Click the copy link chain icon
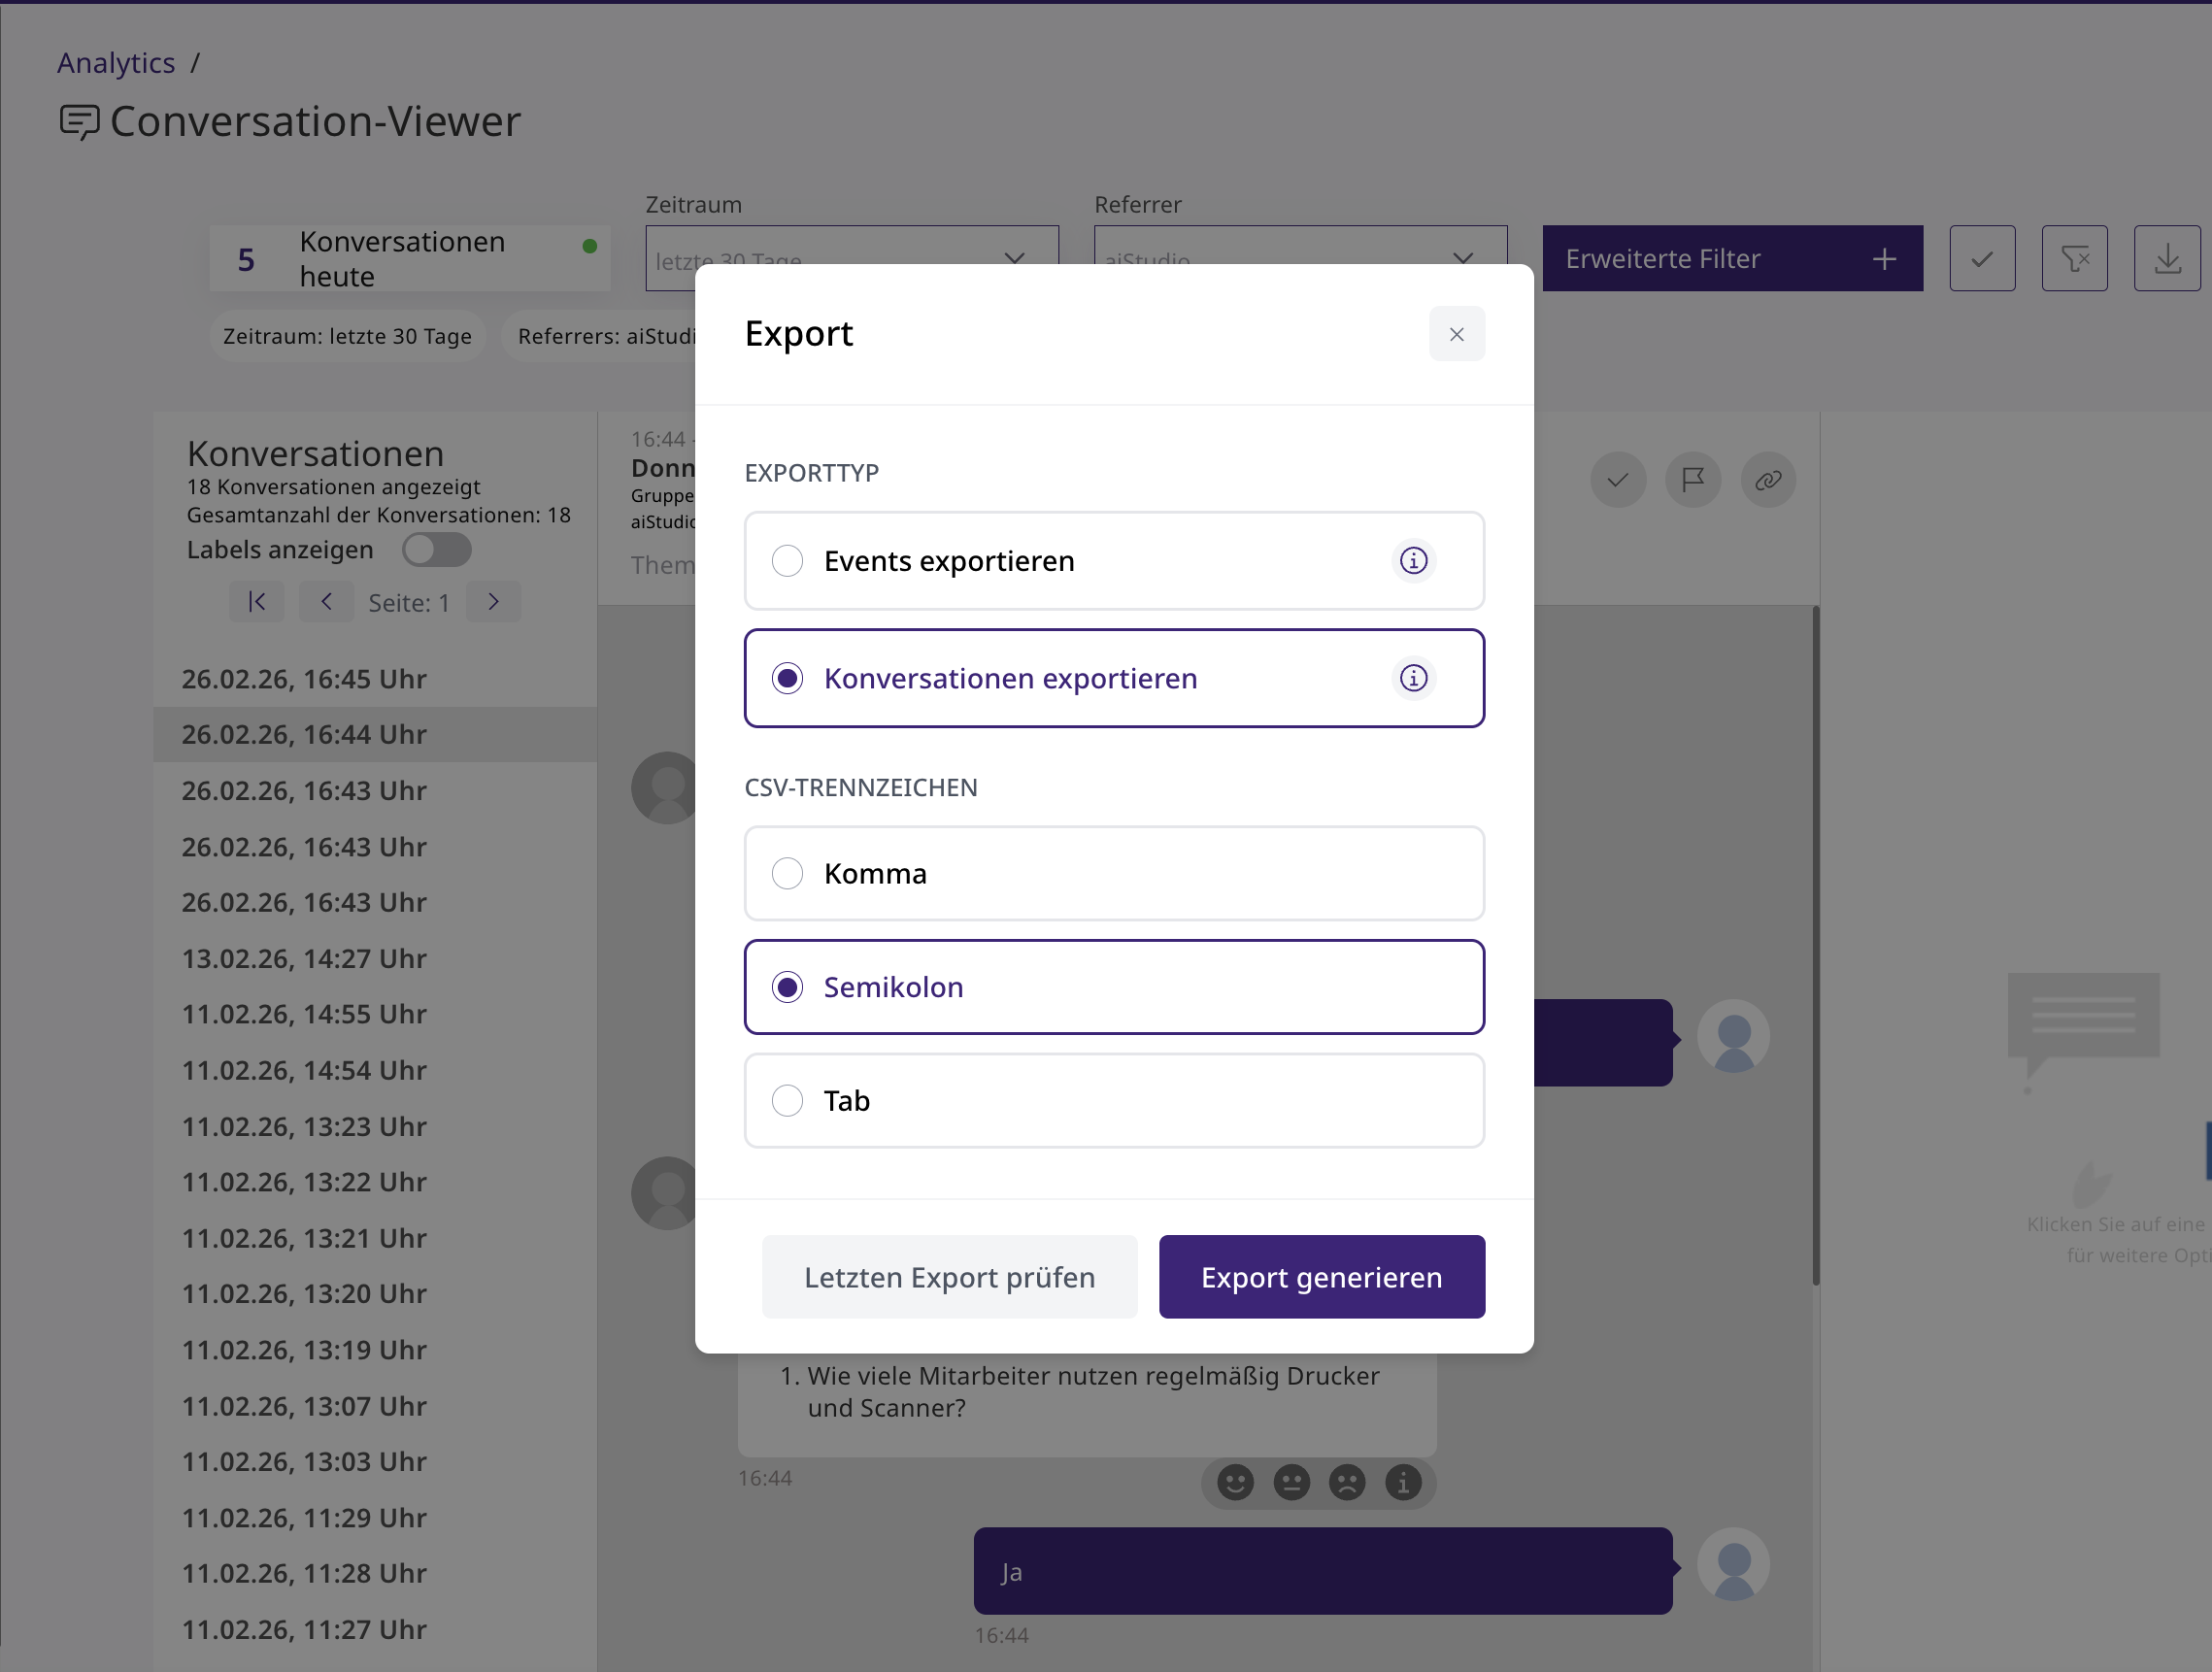This screenshot has height=1672, width=2212. pos(1767,480)
